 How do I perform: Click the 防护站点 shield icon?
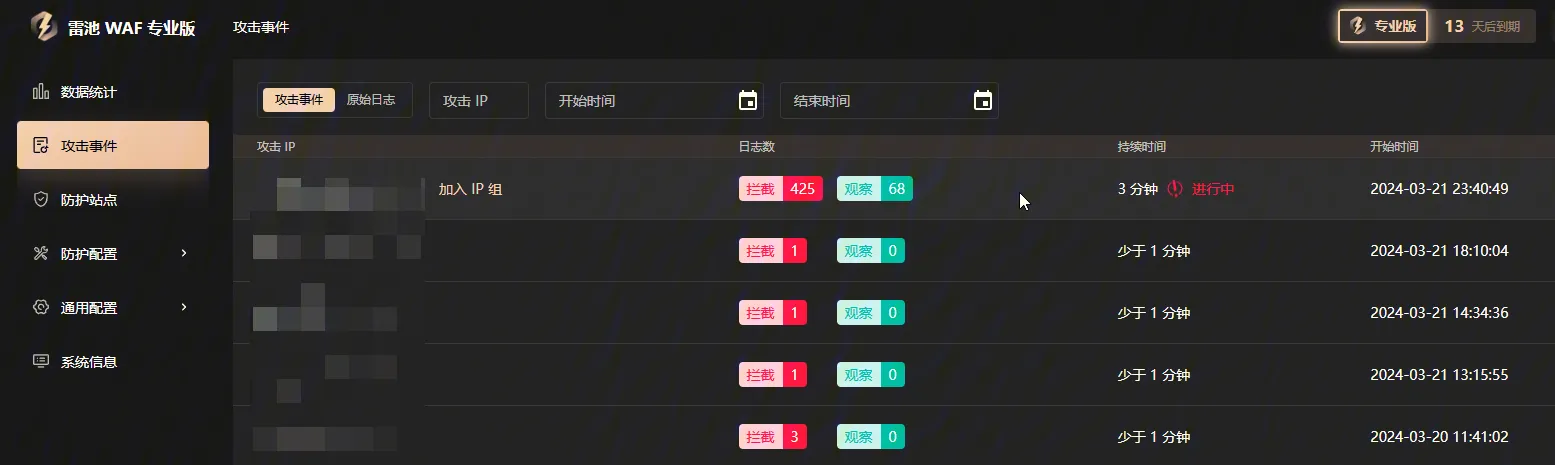[41, 200]
